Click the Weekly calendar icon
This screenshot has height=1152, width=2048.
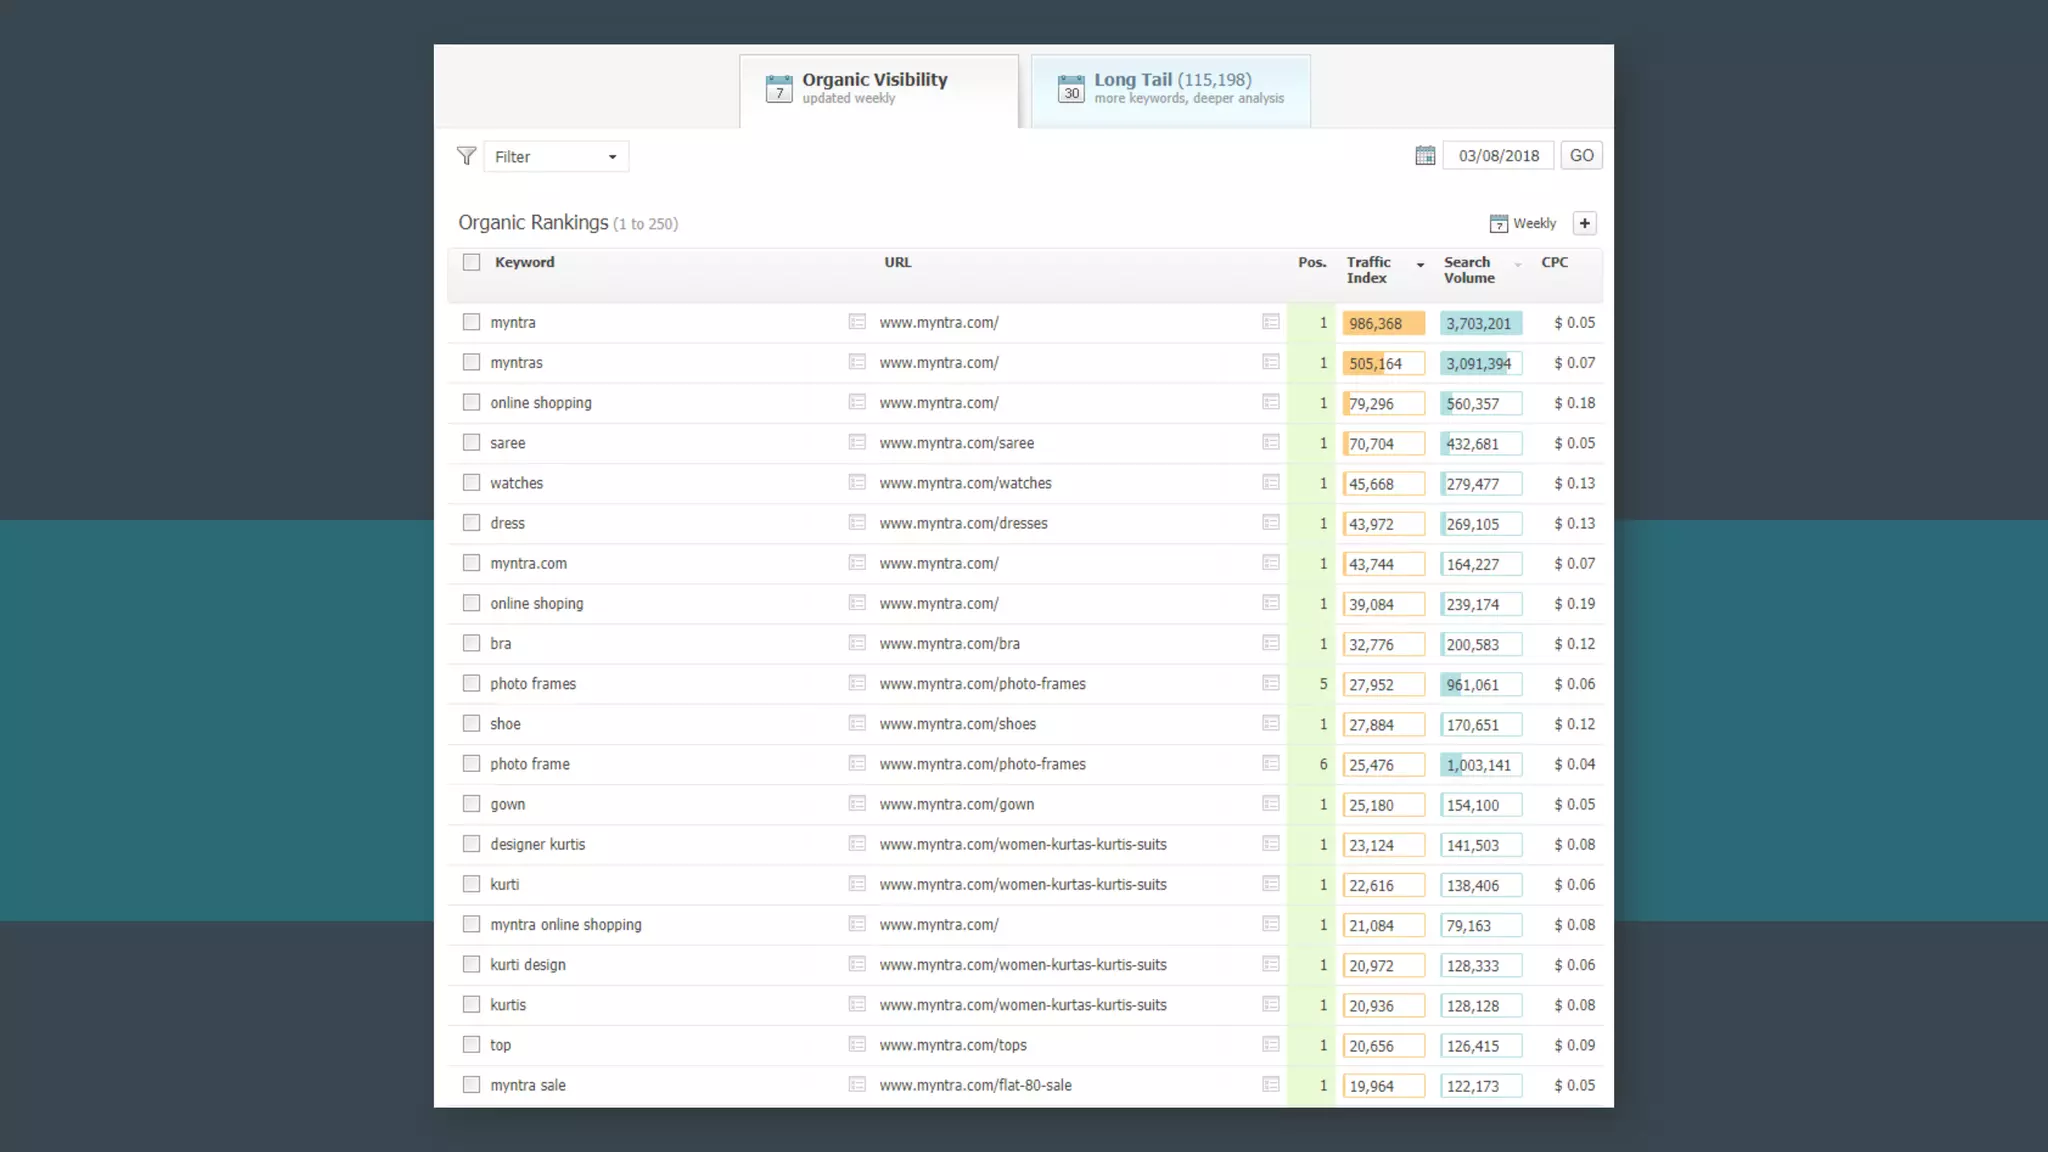point(1498,223)
